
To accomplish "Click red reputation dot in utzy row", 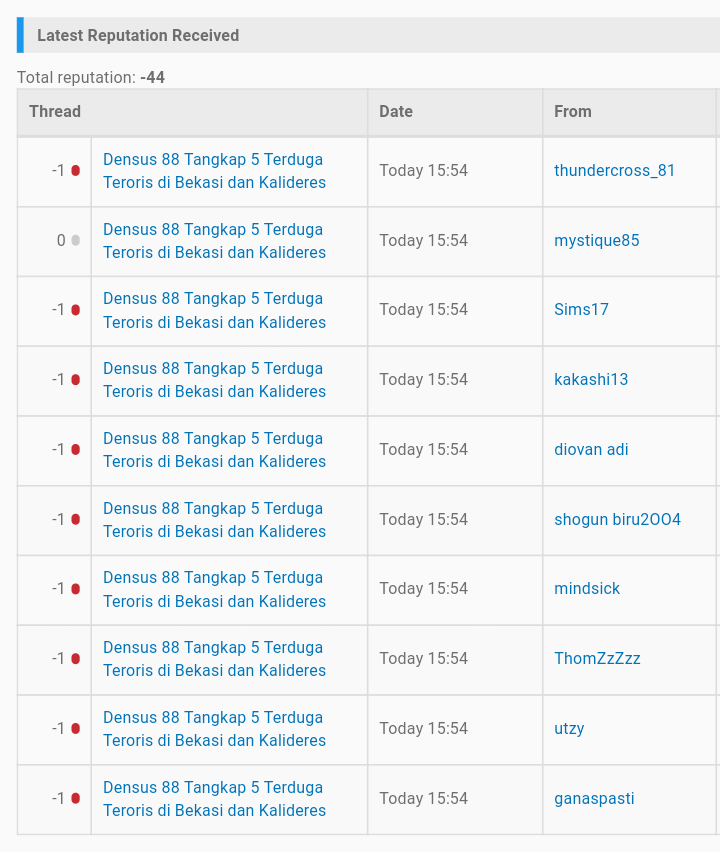I will click(75, 729).
